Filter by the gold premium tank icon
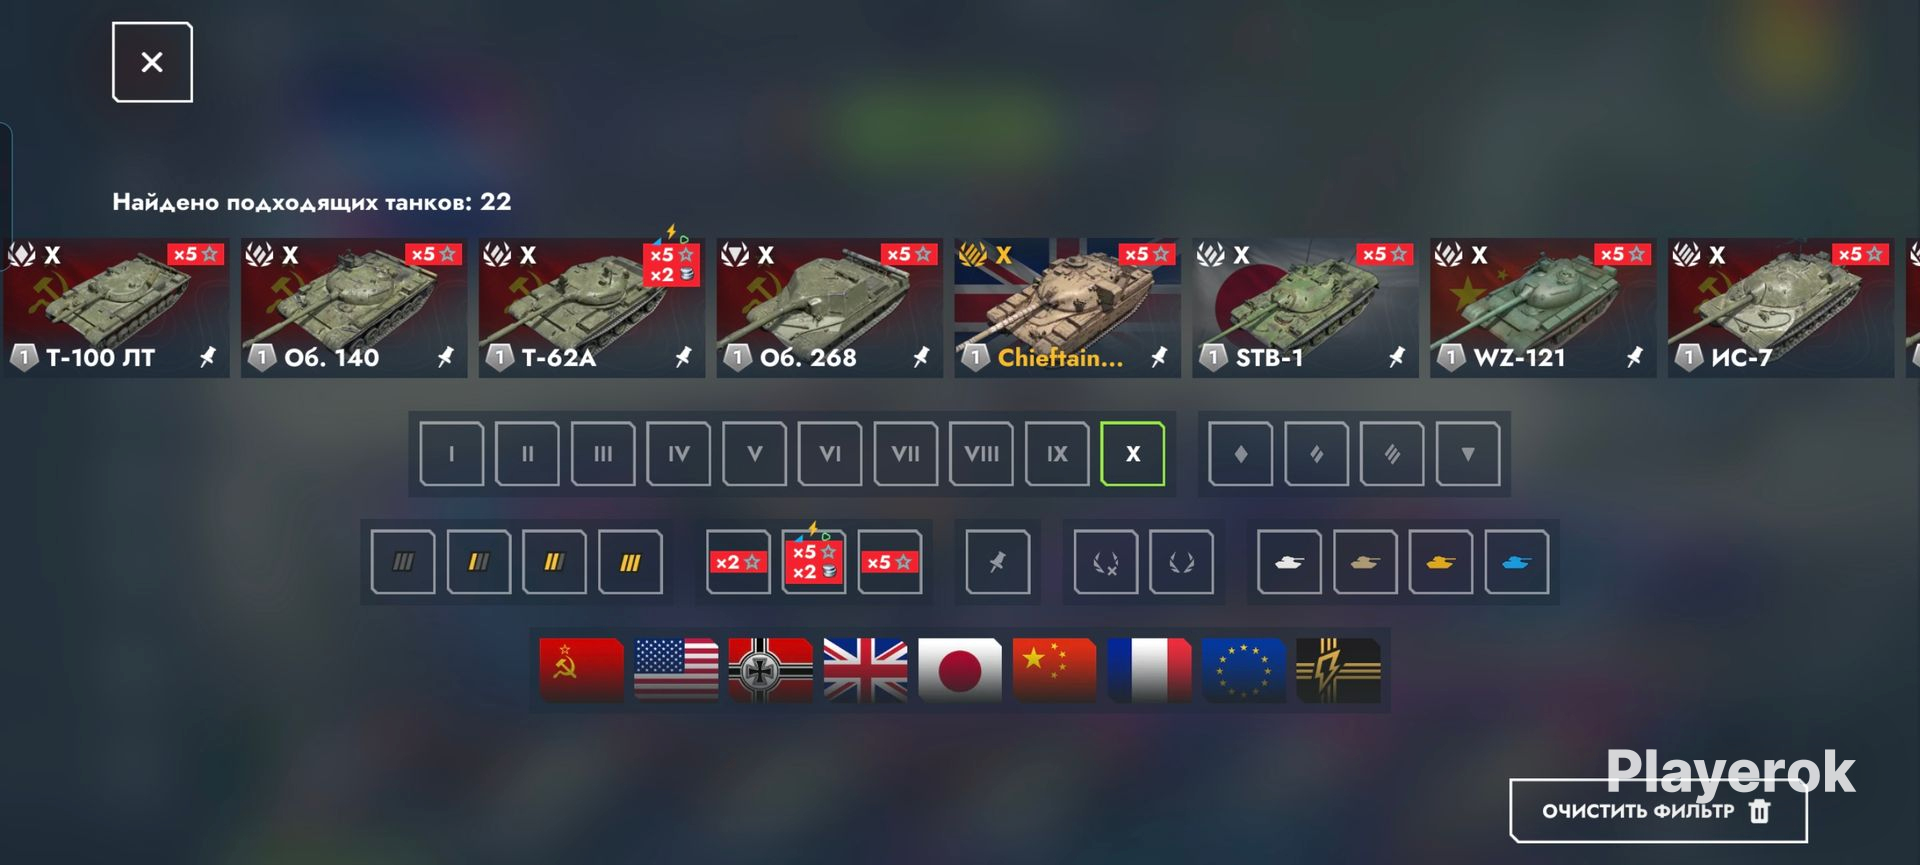 1440,562
